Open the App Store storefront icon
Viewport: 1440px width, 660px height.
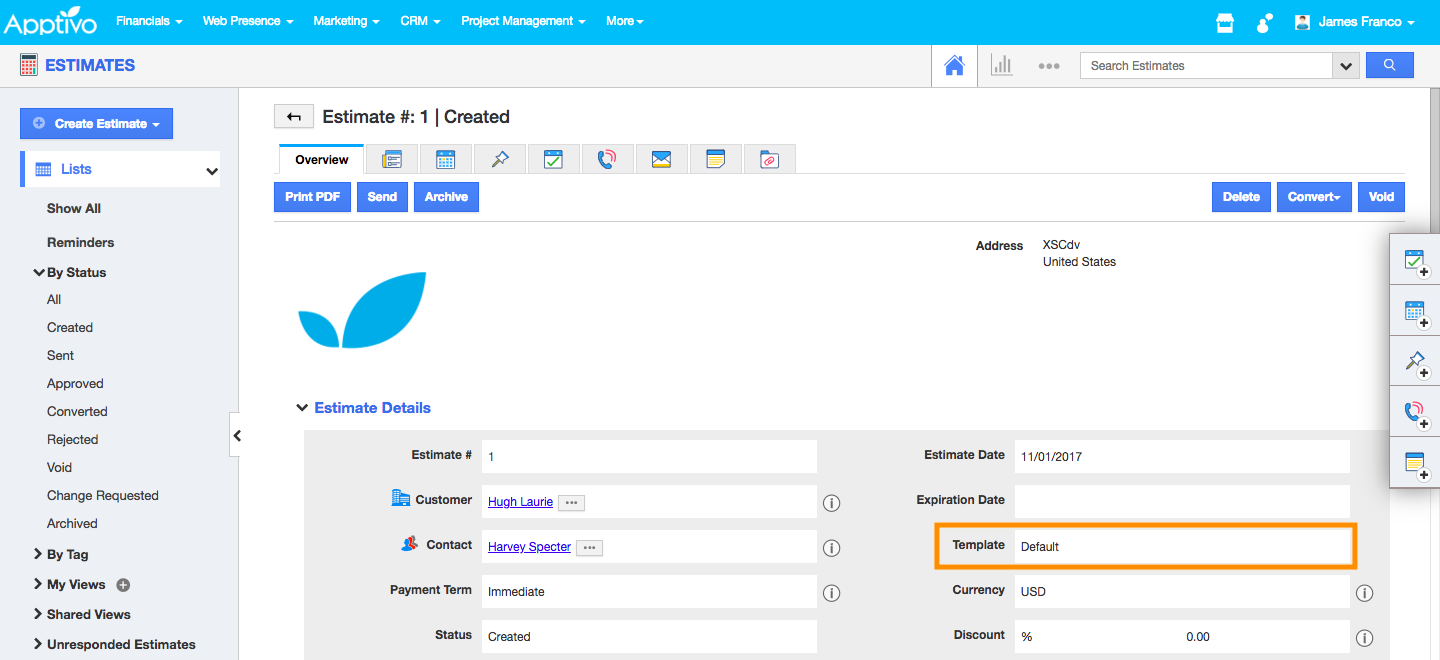tap(1225, 22)
